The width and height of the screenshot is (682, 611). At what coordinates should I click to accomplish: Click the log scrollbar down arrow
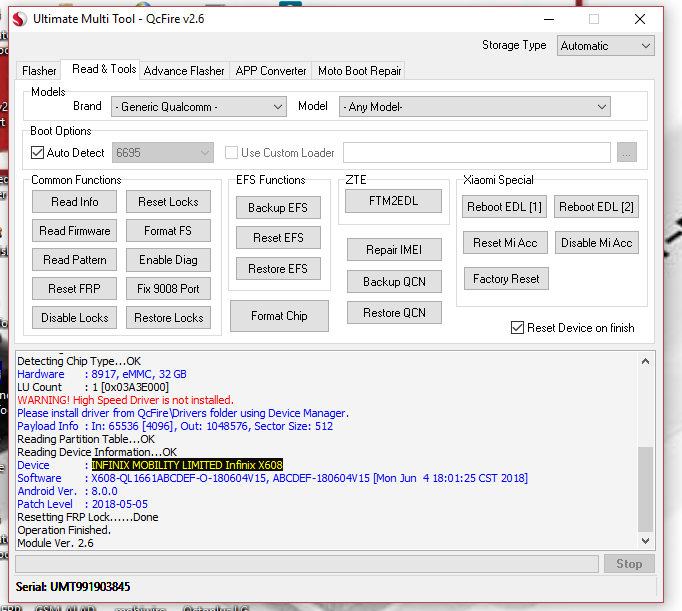click(645, 541)
